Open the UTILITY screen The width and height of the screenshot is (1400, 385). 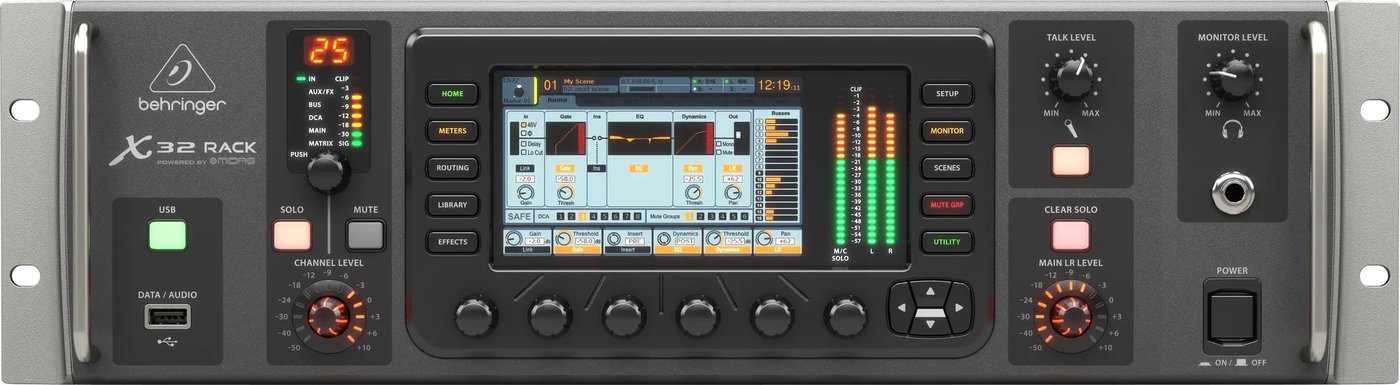947,242
